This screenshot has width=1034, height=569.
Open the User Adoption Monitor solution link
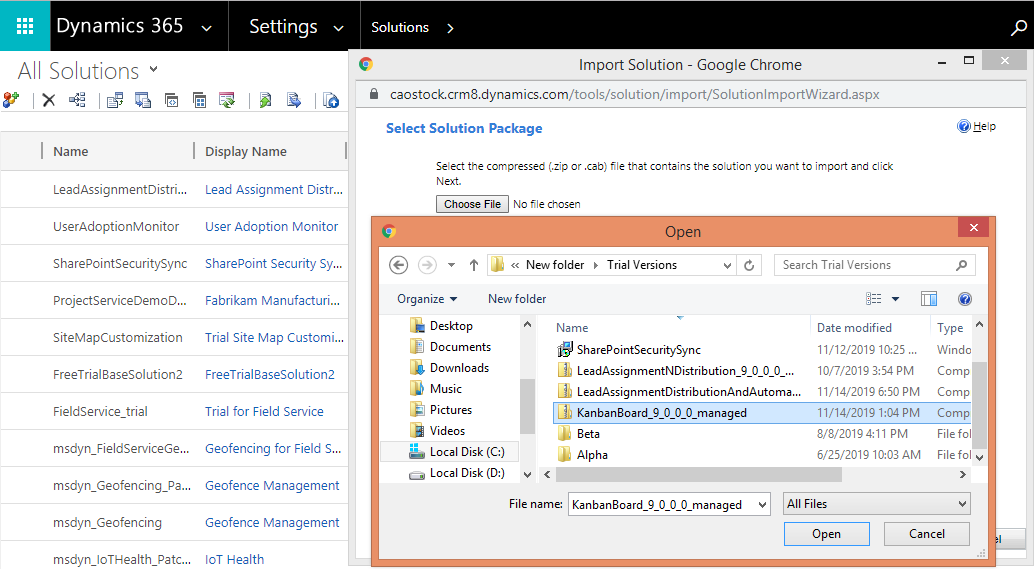(x=272, y=226)
